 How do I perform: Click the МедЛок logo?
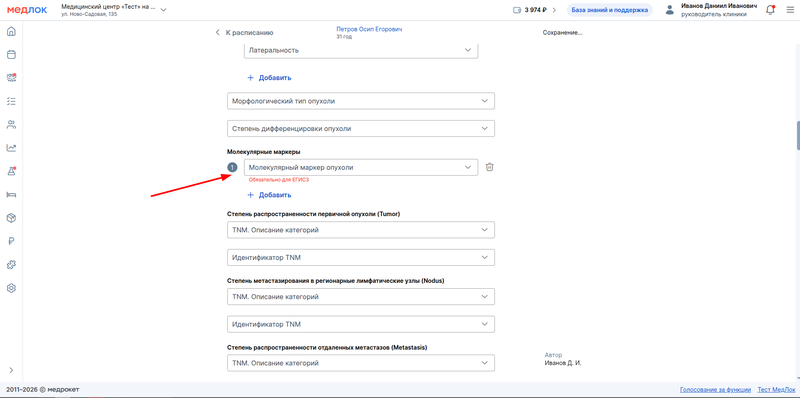pos(27,10)
